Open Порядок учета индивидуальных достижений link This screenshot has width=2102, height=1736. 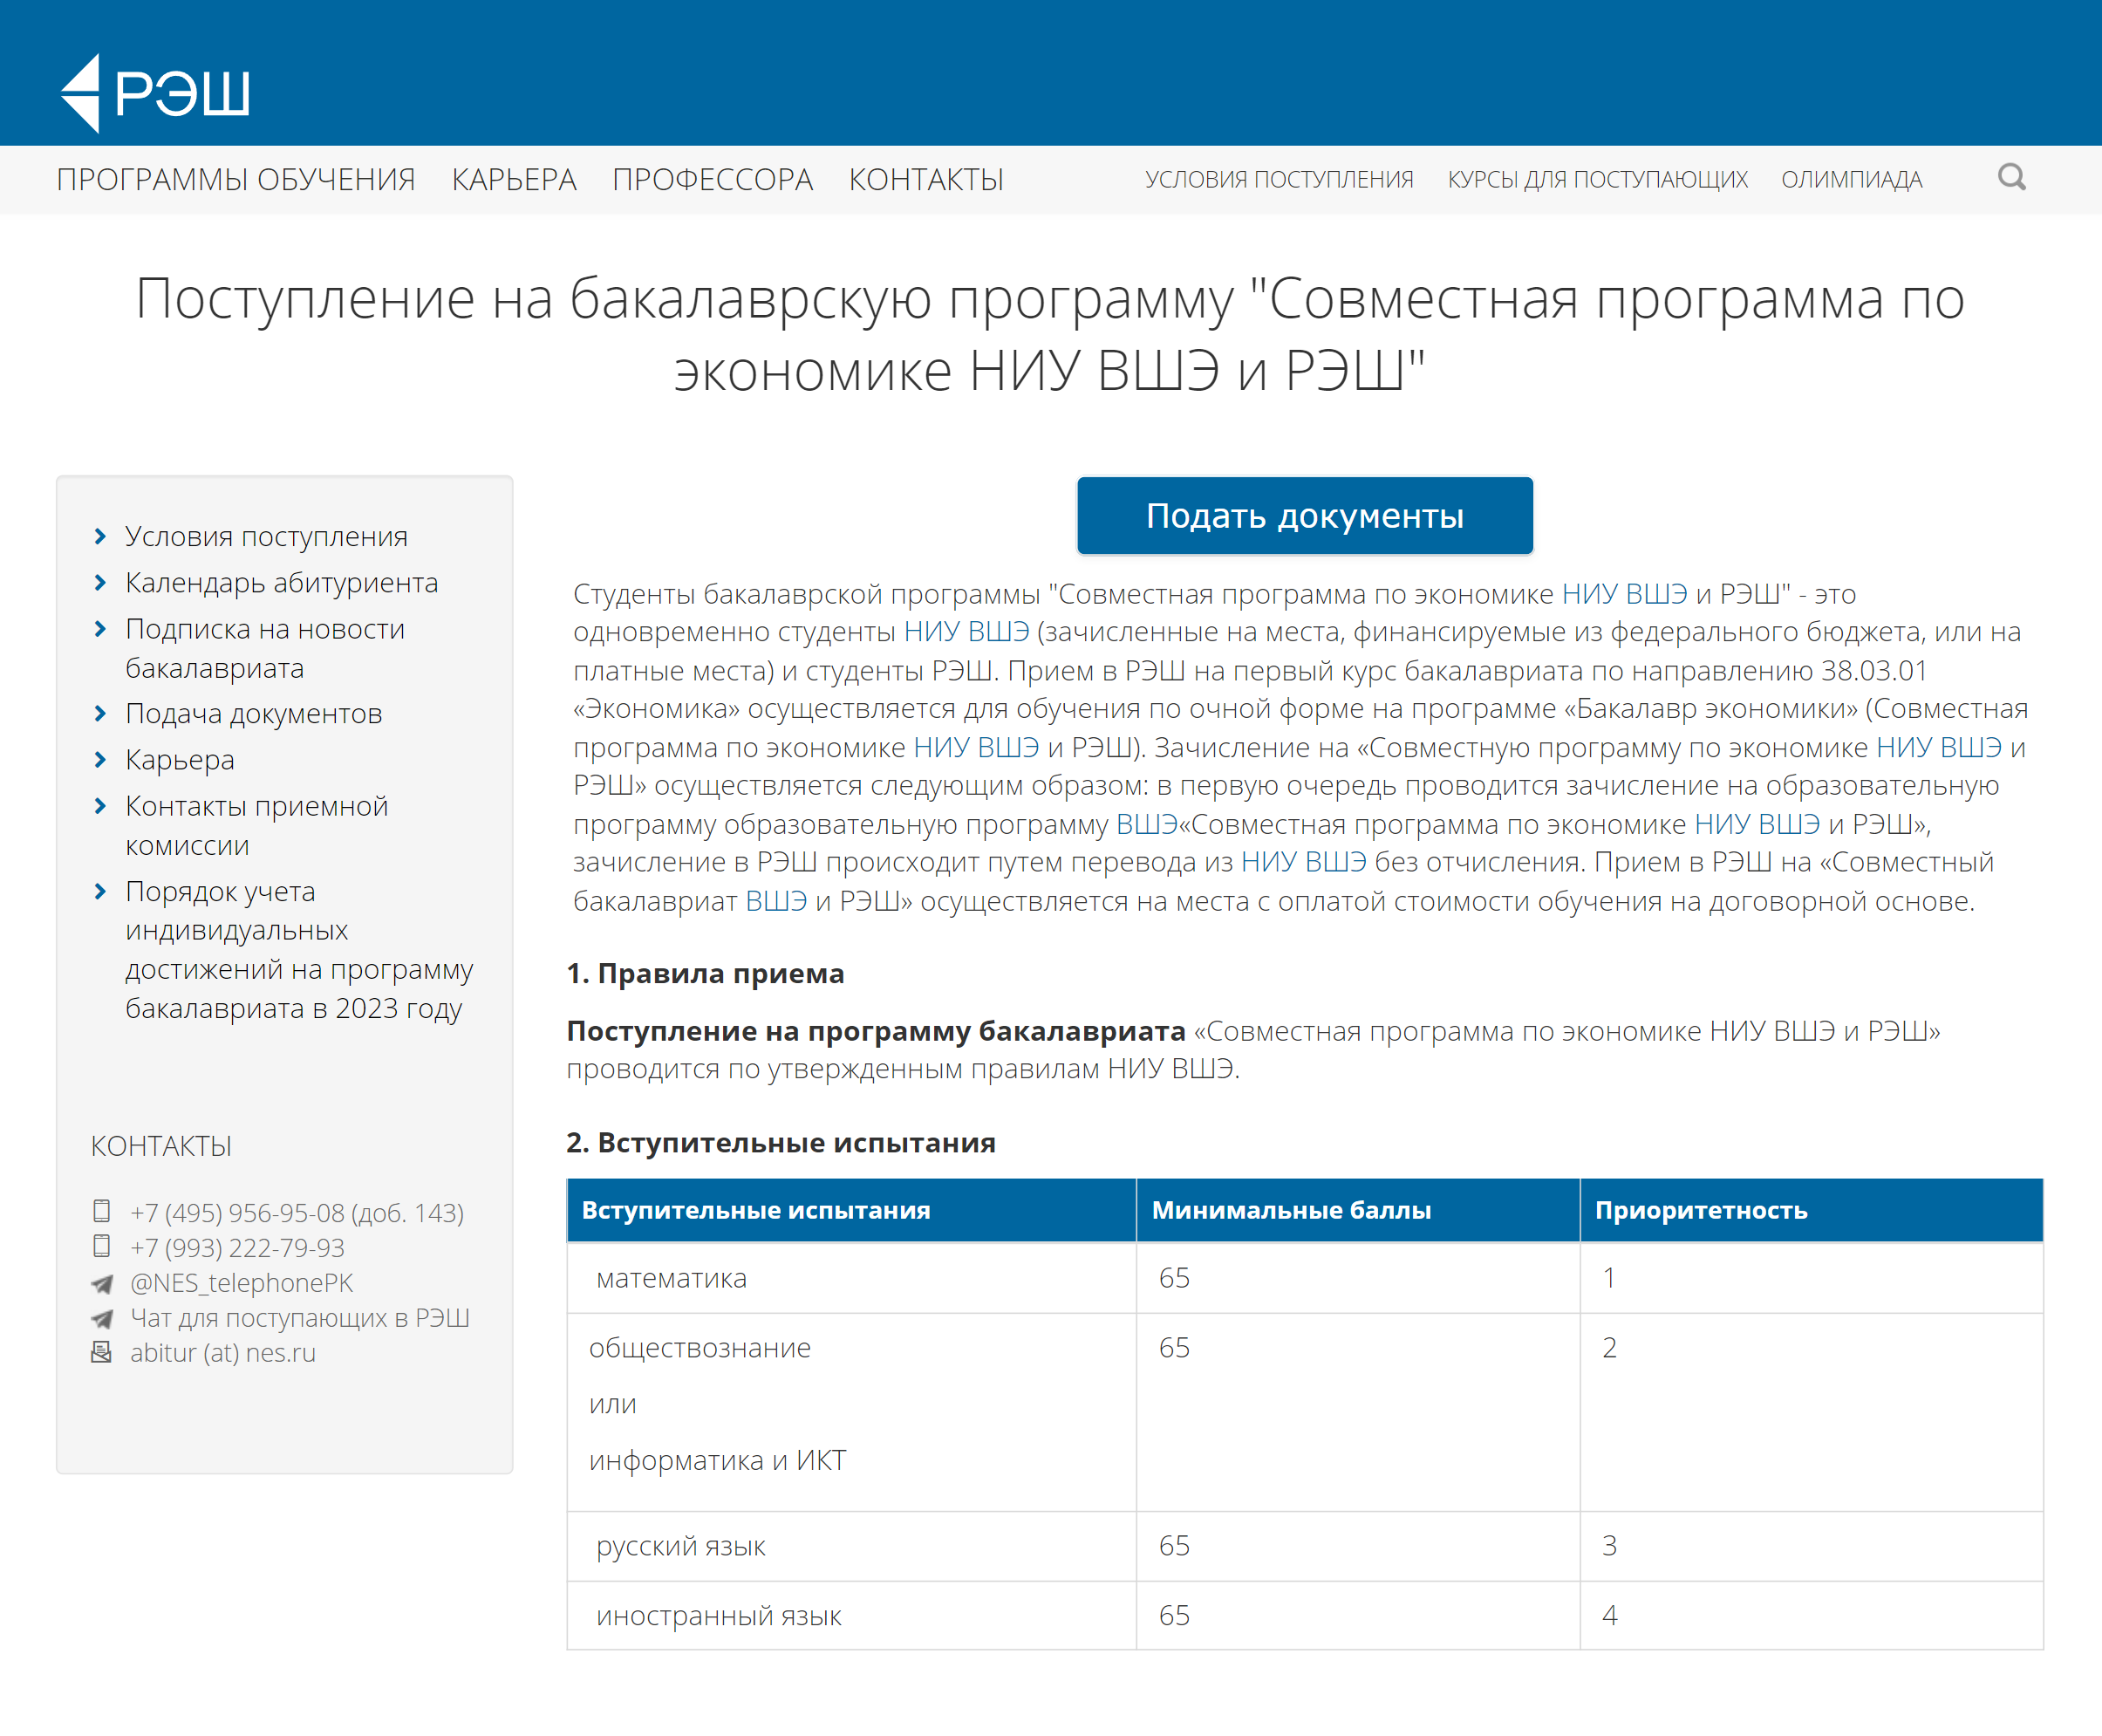point(299,949)
